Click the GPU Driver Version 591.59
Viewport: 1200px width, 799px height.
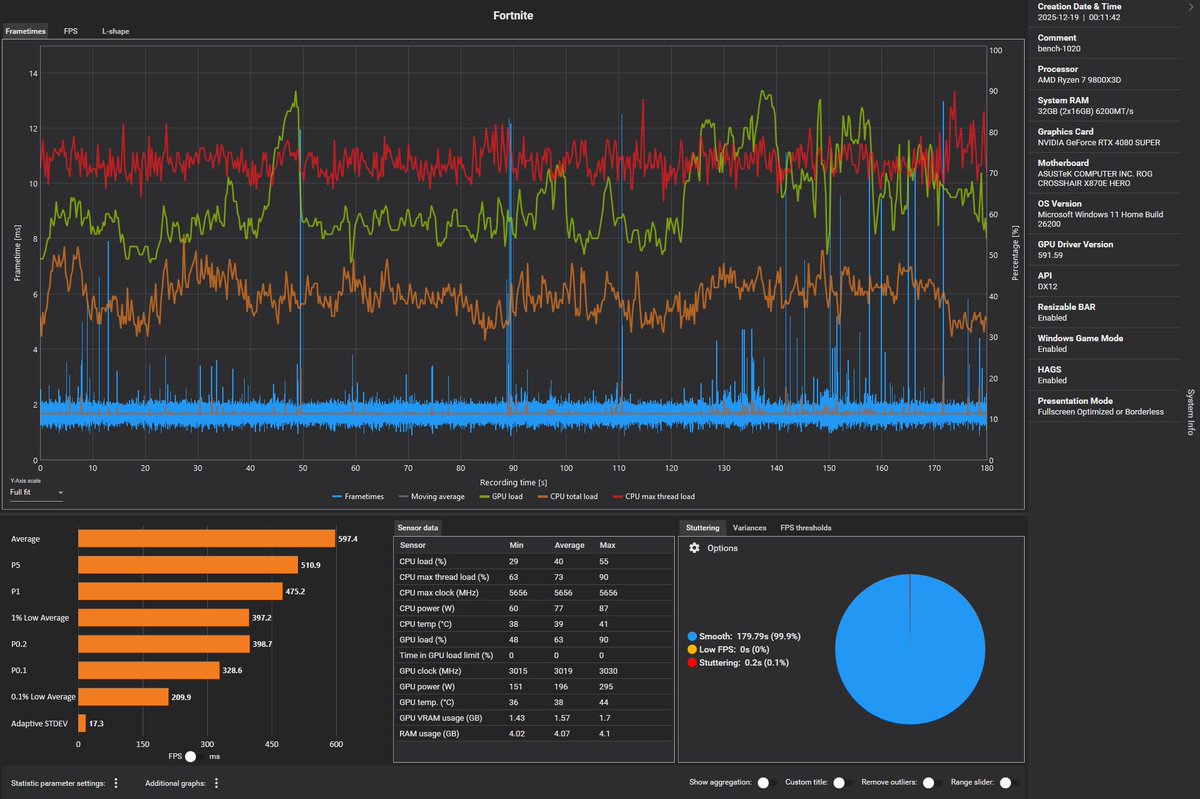coord(1051,255)
